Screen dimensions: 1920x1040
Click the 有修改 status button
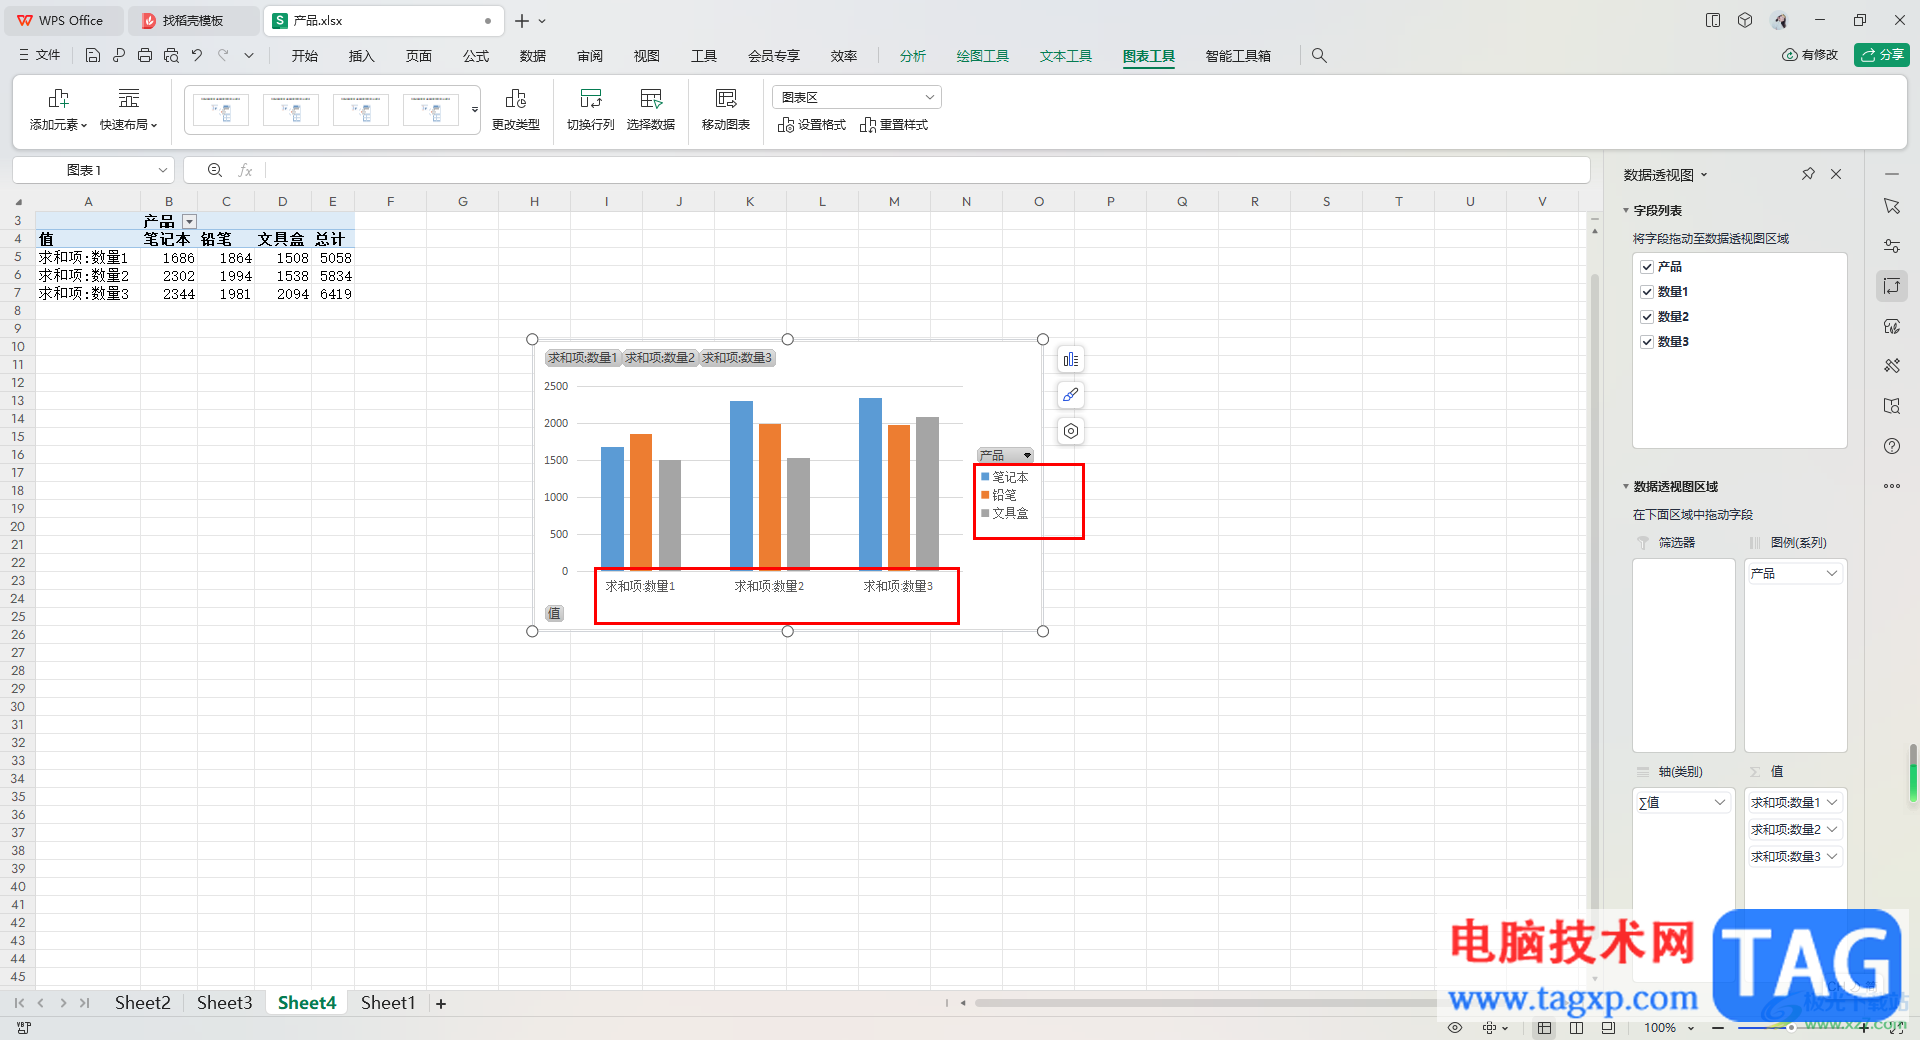click(x=1810, y=55)
